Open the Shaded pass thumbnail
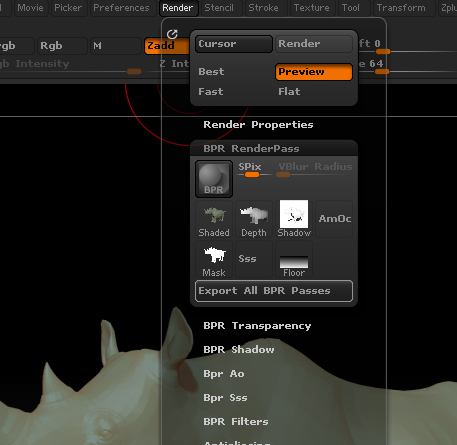 214,219
